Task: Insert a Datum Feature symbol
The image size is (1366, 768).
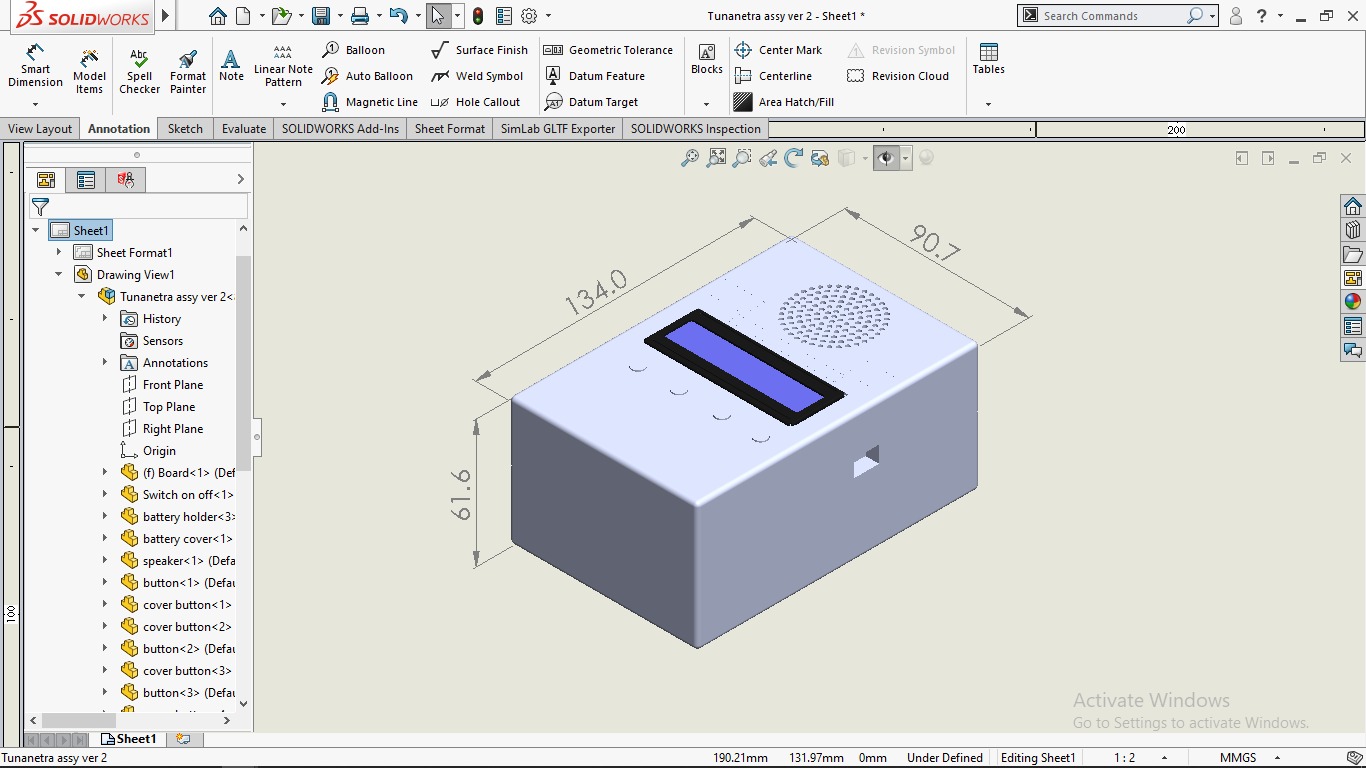Action: click(x=595, y=76)
